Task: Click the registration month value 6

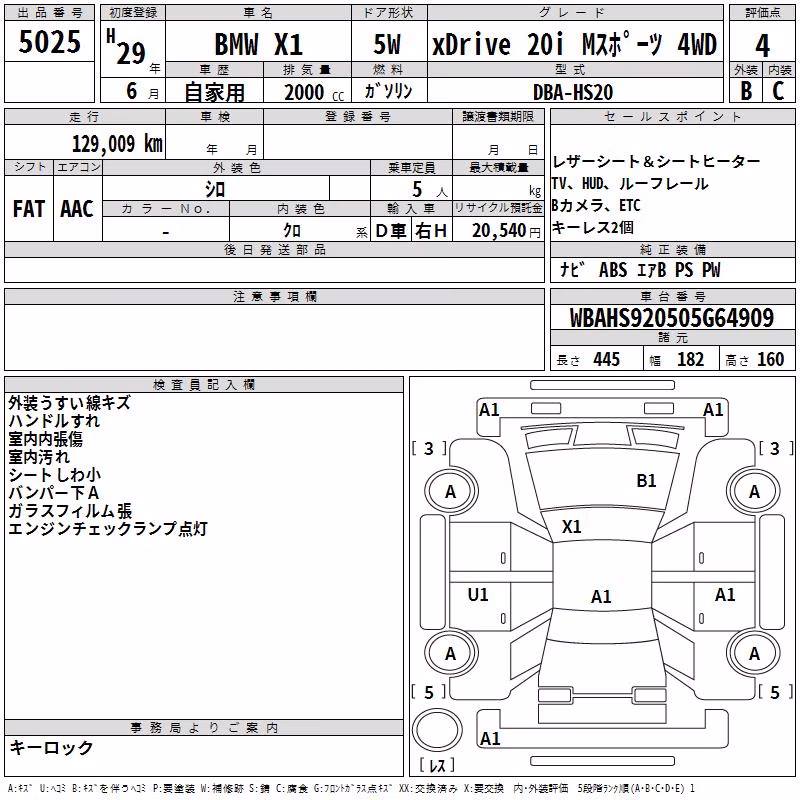Action: (x=132, y=91)
